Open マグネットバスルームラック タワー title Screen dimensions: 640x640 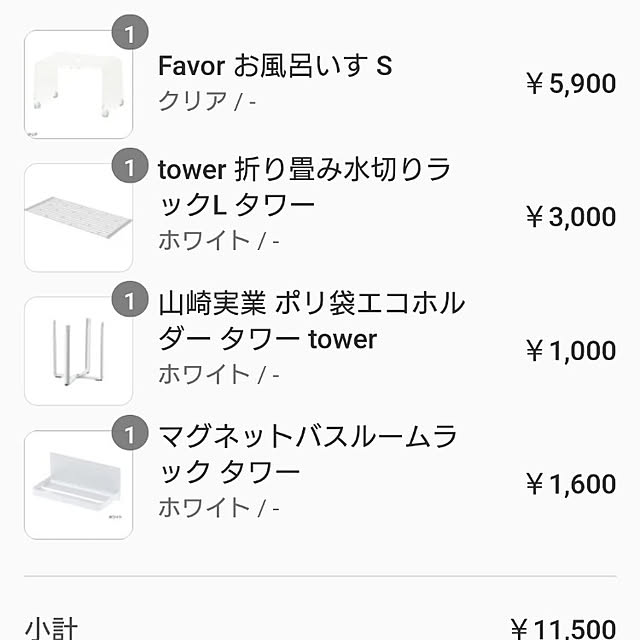tap(307, 454)
